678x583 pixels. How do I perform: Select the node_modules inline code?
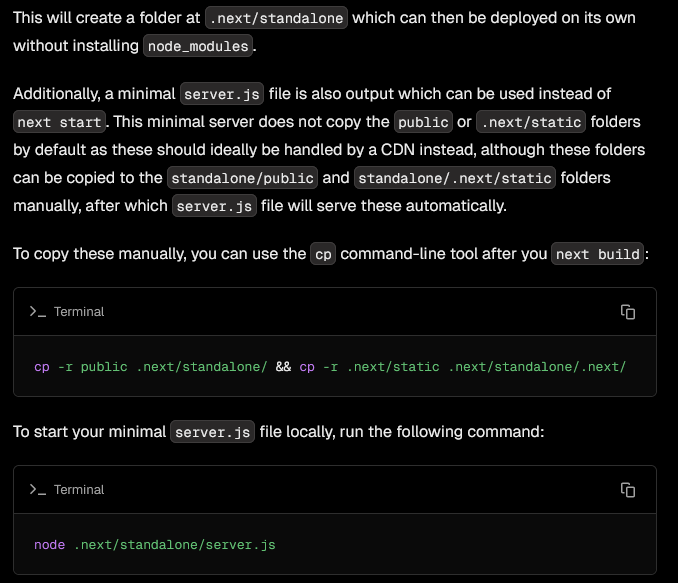coord(199,47)
